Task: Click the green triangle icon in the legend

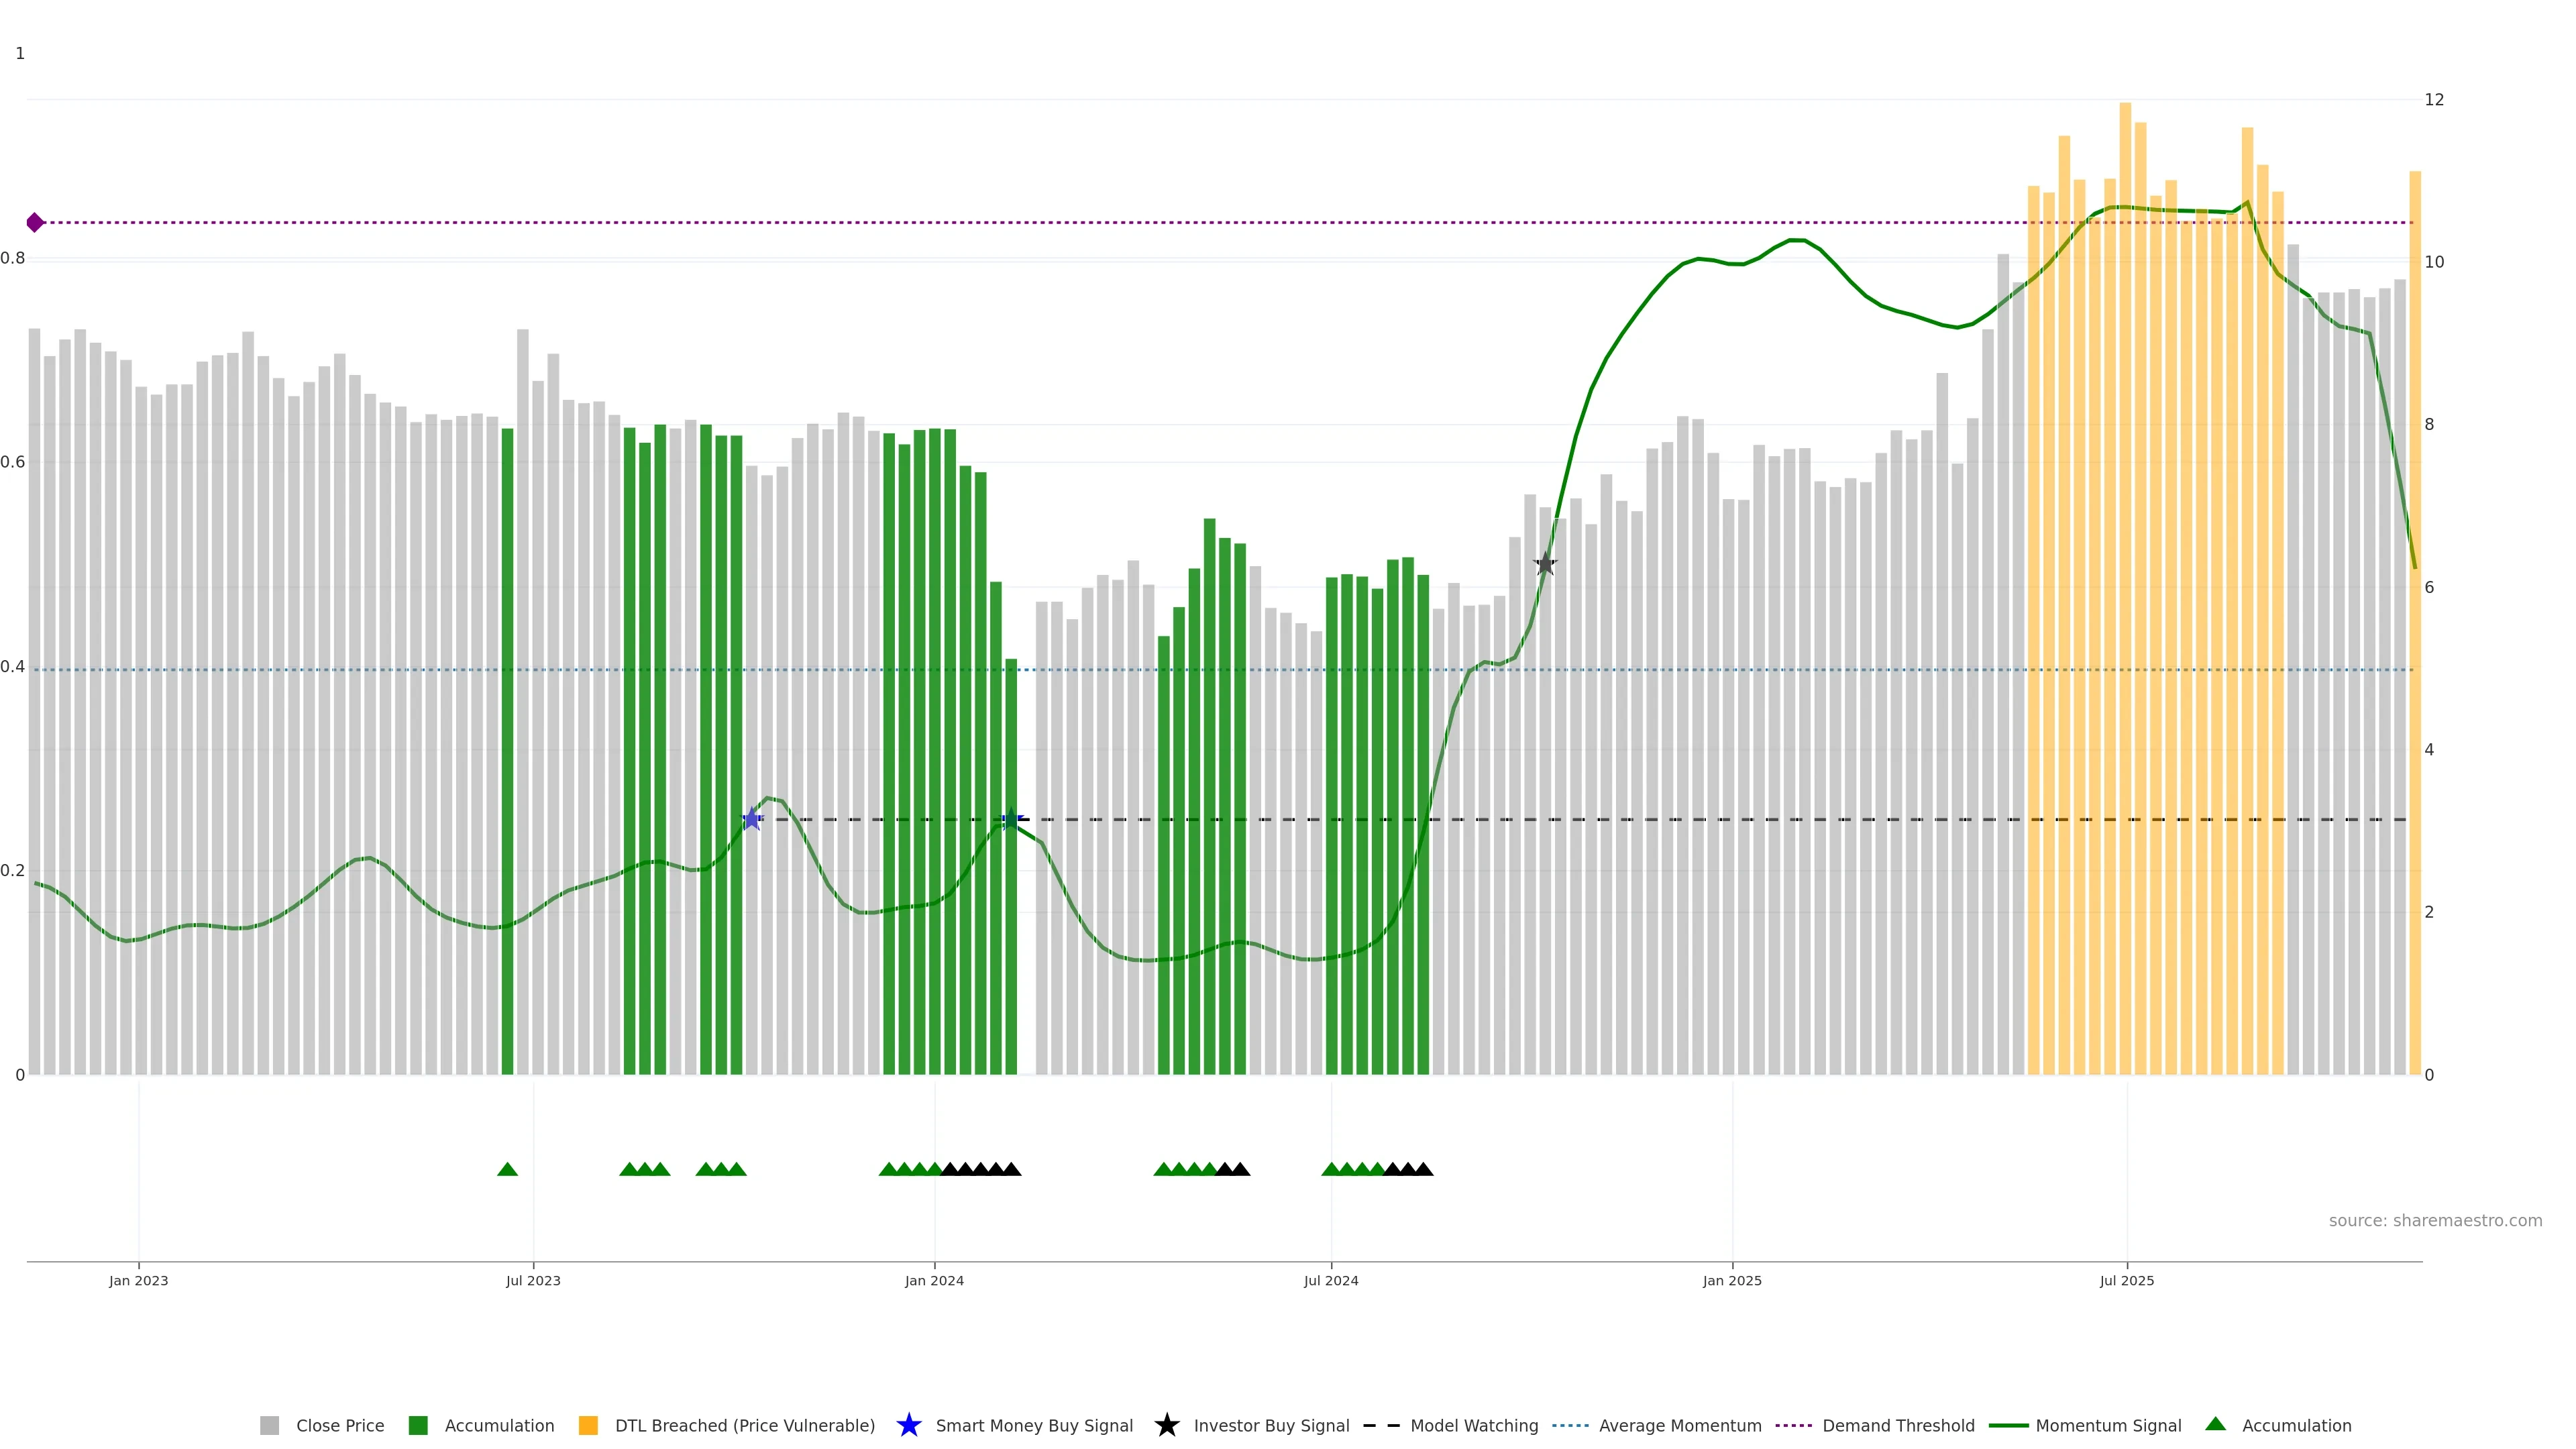Action: point(2215,1424)
